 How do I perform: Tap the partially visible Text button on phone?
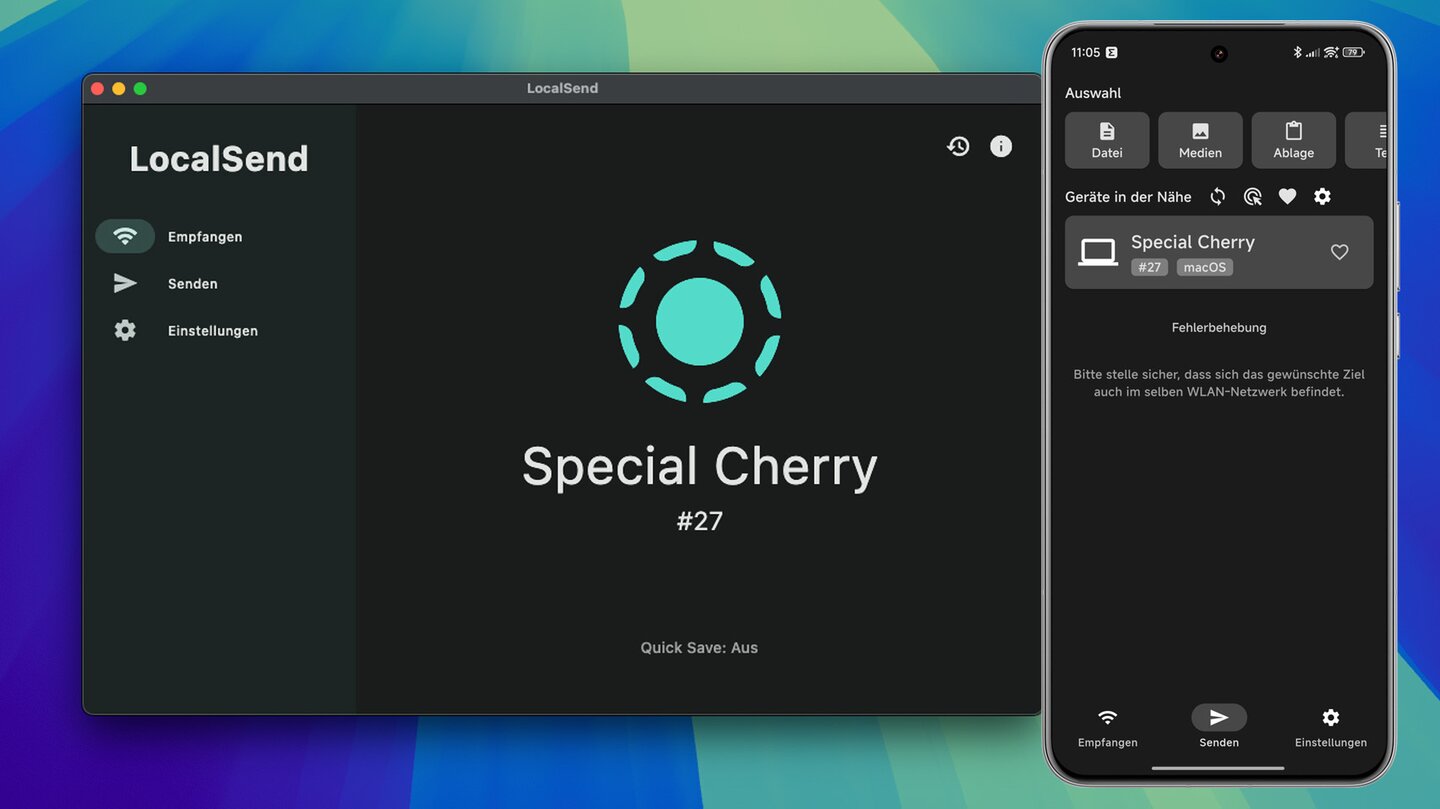(1367, 140)
